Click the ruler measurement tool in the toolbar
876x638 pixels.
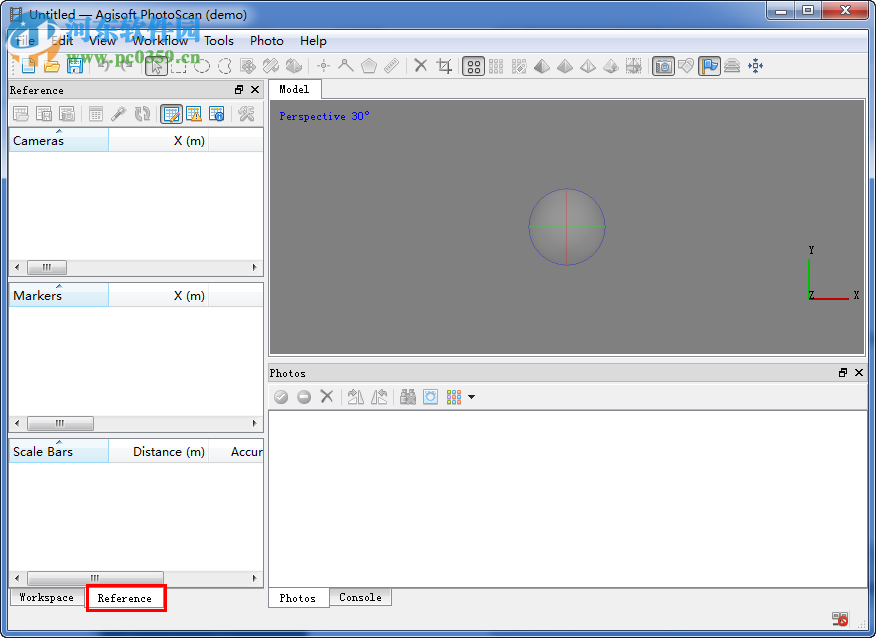click(390, 65)
